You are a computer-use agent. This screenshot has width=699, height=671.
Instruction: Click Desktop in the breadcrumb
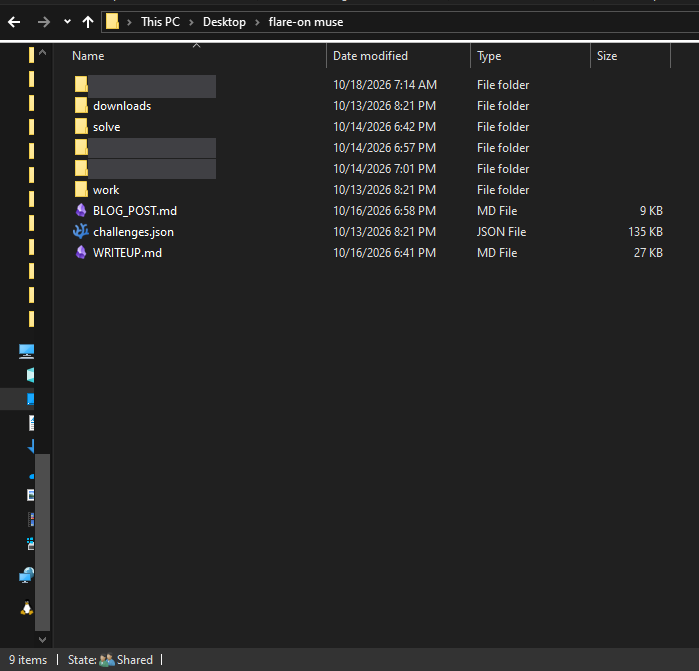point(224,22)
